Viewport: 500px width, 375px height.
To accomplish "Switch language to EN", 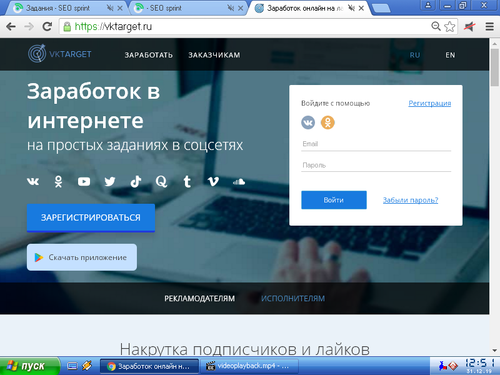I will point(450,55).
